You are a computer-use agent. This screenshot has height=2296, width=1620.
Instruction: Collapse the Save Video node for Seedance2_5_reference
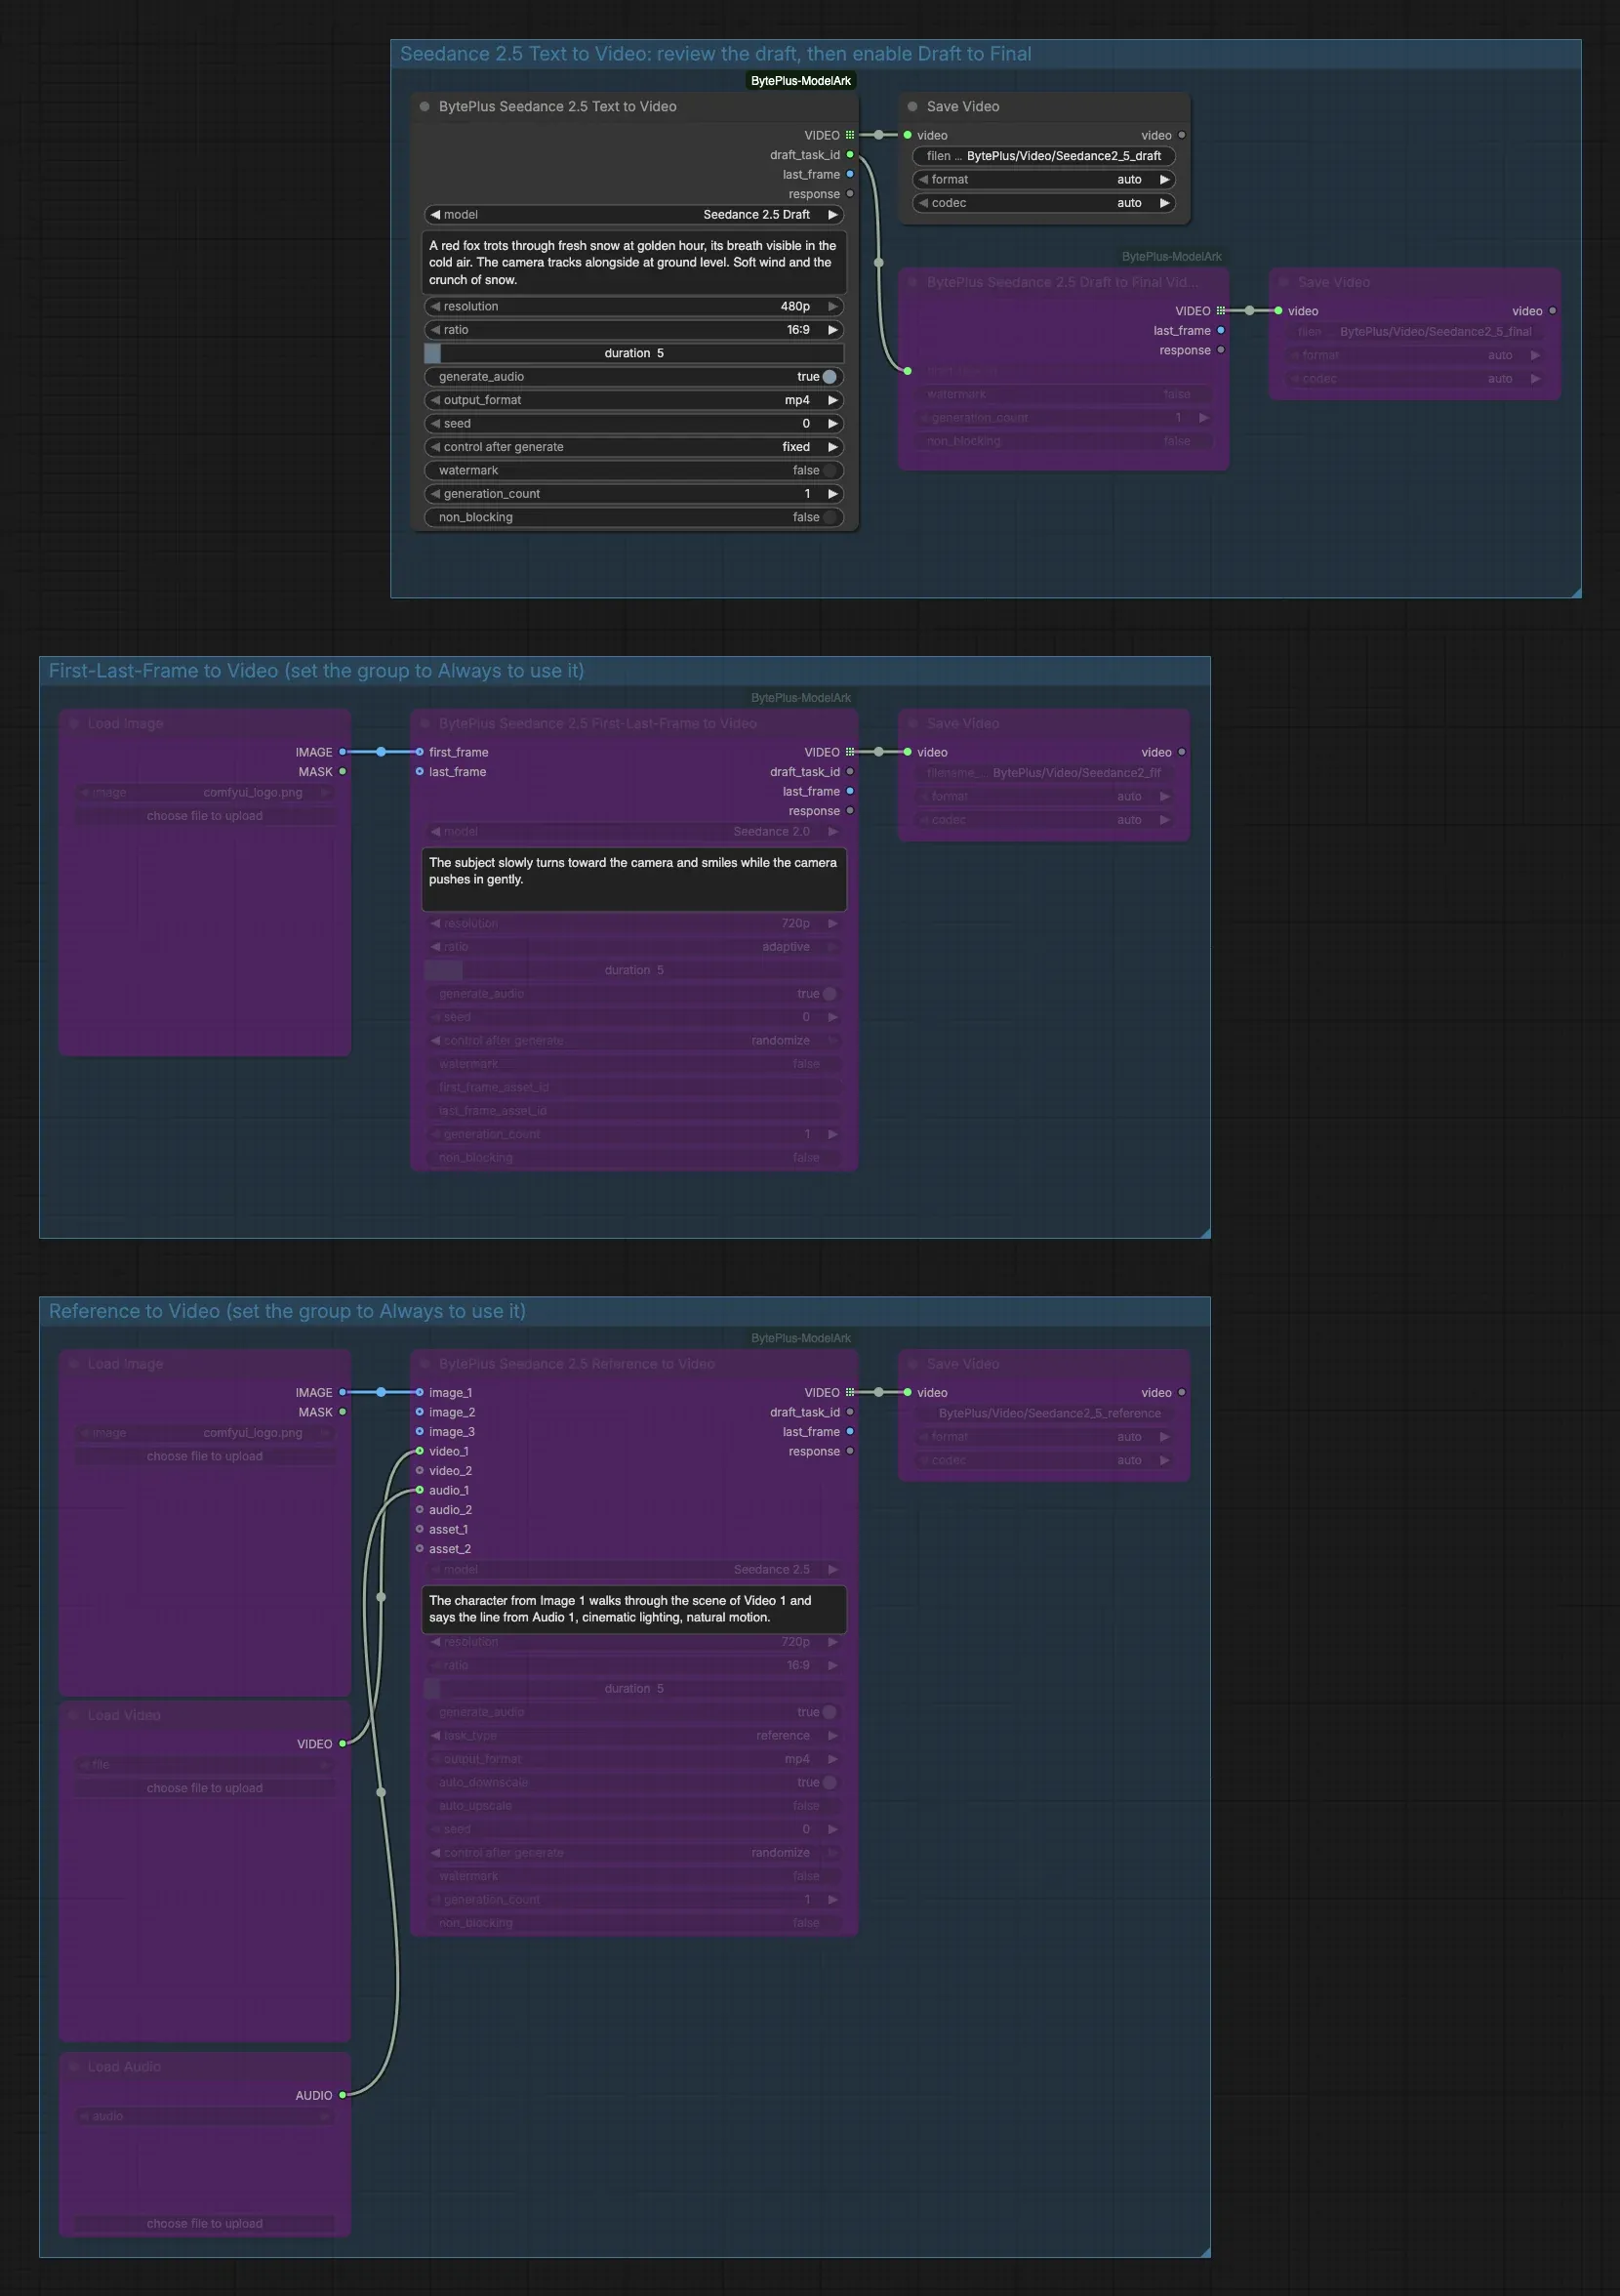[912, 1363]
